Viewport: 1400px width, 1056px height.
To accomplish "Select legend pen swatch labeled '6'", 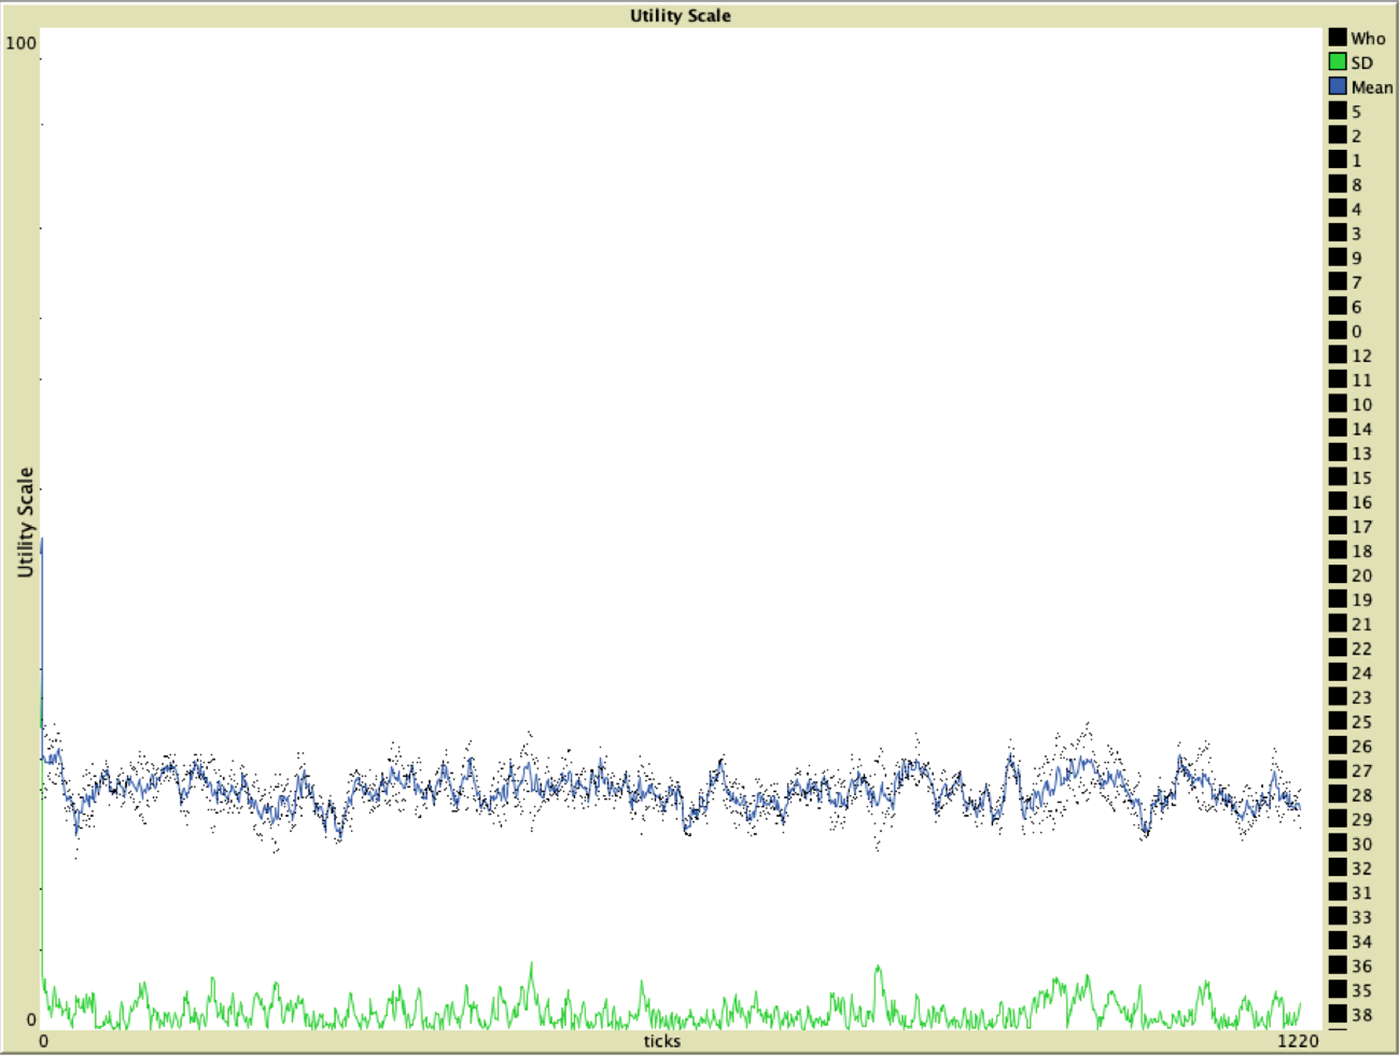I will pos(1337,306).
